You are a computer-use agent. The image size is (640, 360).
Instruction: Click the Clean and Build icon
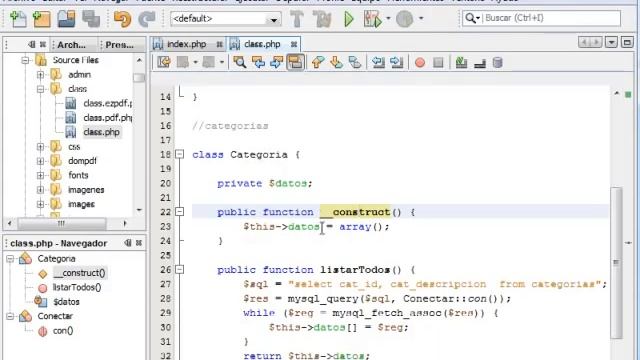pos(322,19)
